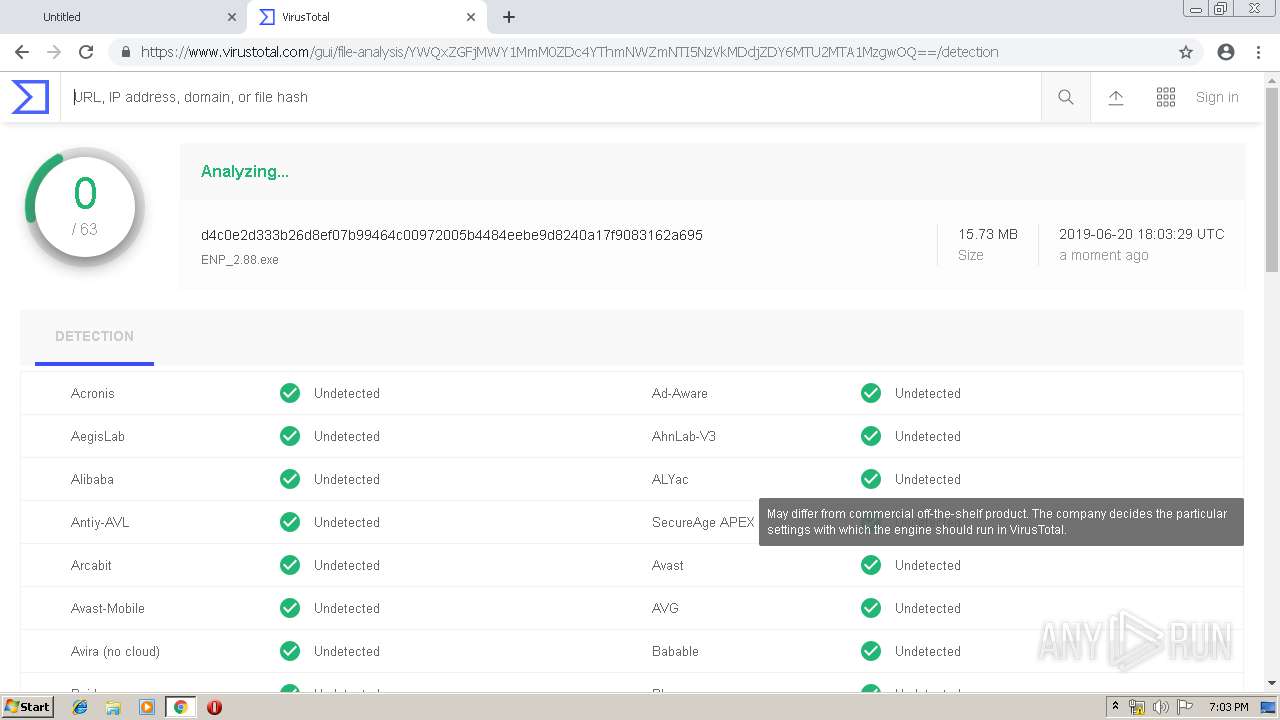Click the AhnLab-V3 engine name

(684, 437)
